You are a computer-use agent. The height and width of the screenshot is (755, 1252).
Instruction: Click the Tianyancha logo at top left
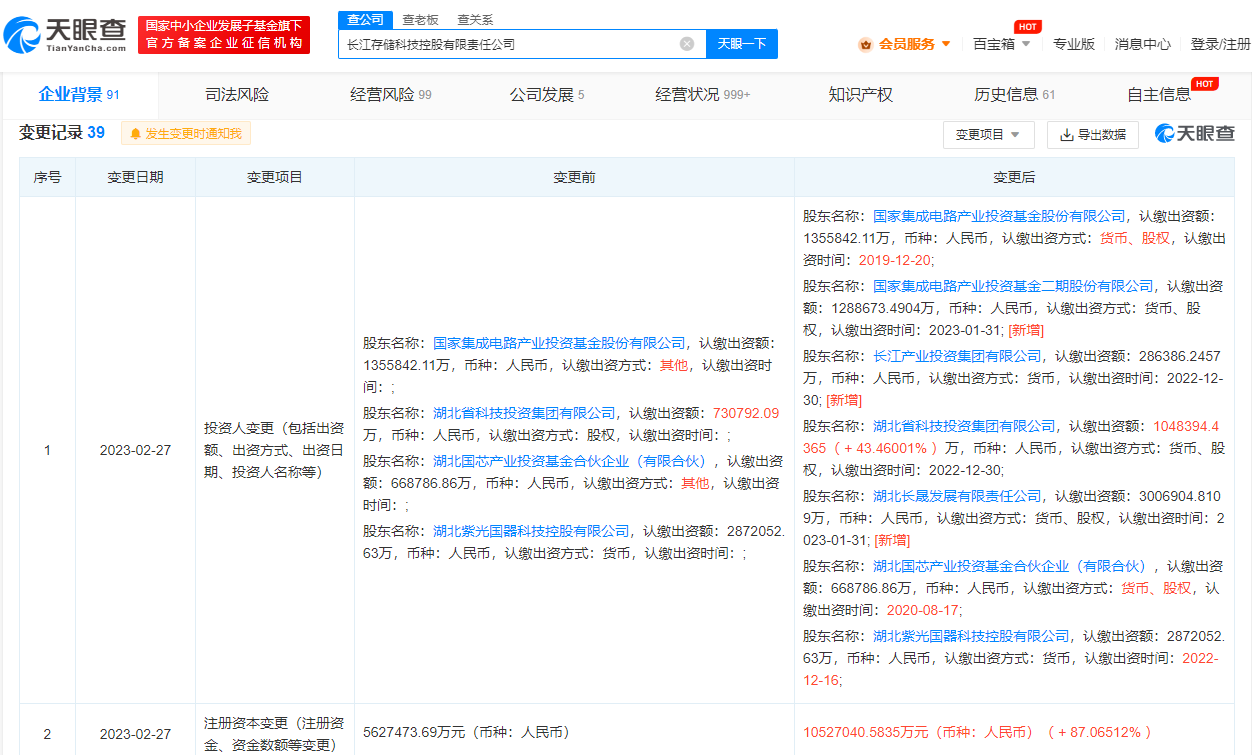coord(66,36)
